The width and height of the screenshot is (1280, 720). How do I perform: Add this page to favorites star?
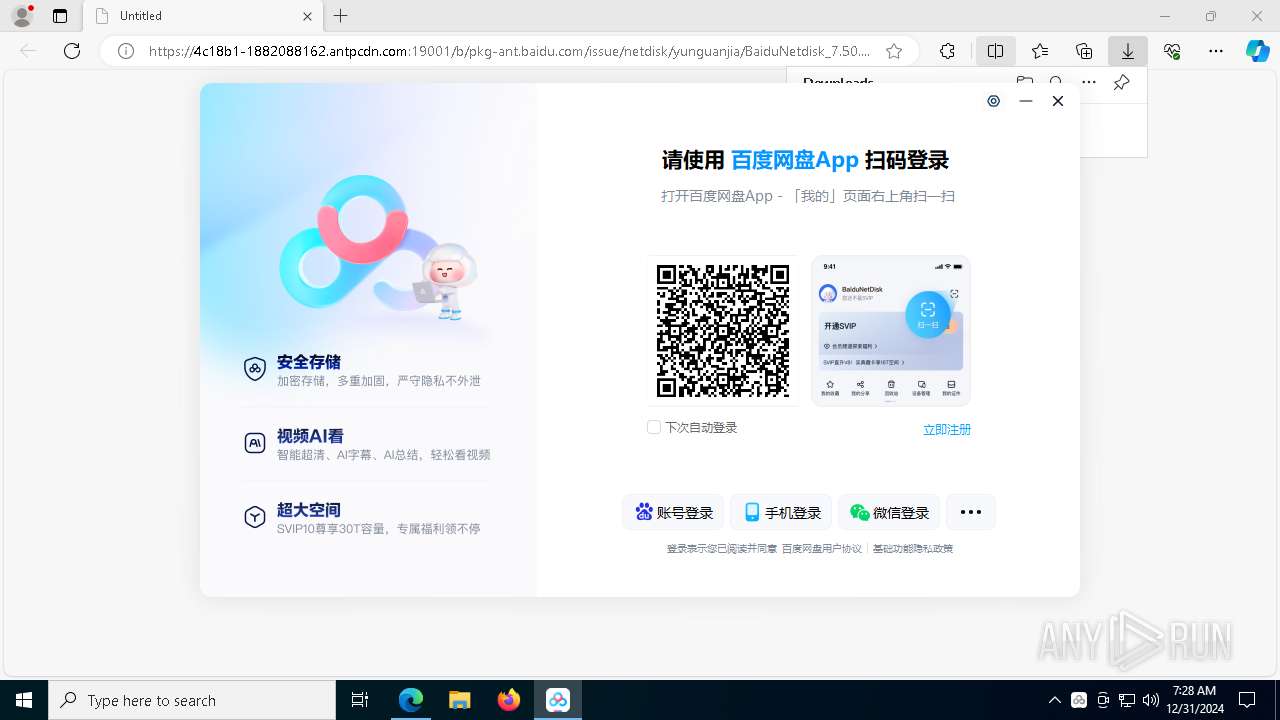coord(894,51)
